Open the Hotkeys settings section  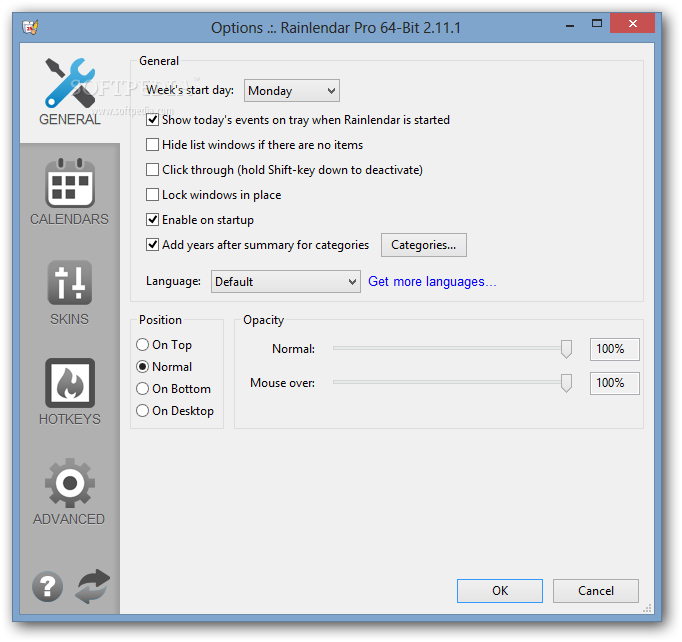pyautogui.click(x=70, y=393)
